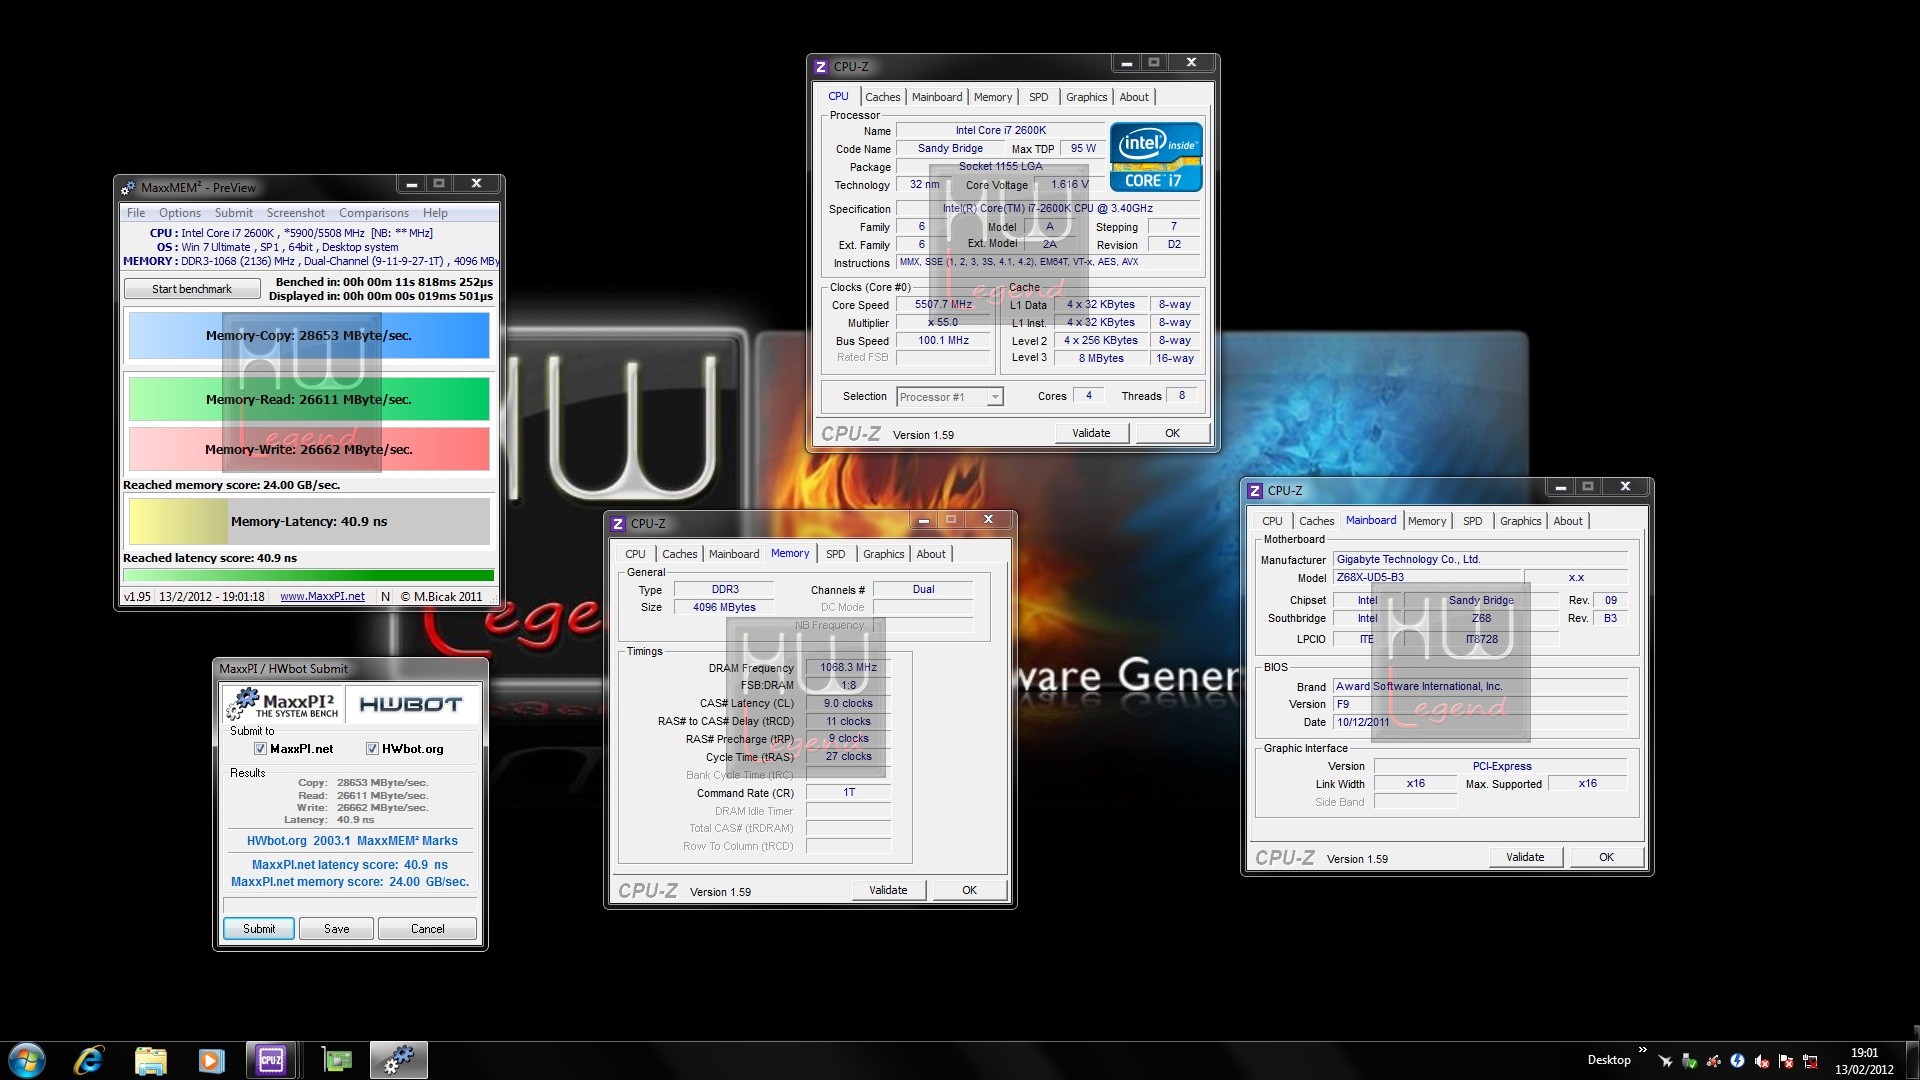Switch to Caches tab in CPU-Z CPU window
The width and height of the screenshot is (1920, 1080).
(883, 97)
